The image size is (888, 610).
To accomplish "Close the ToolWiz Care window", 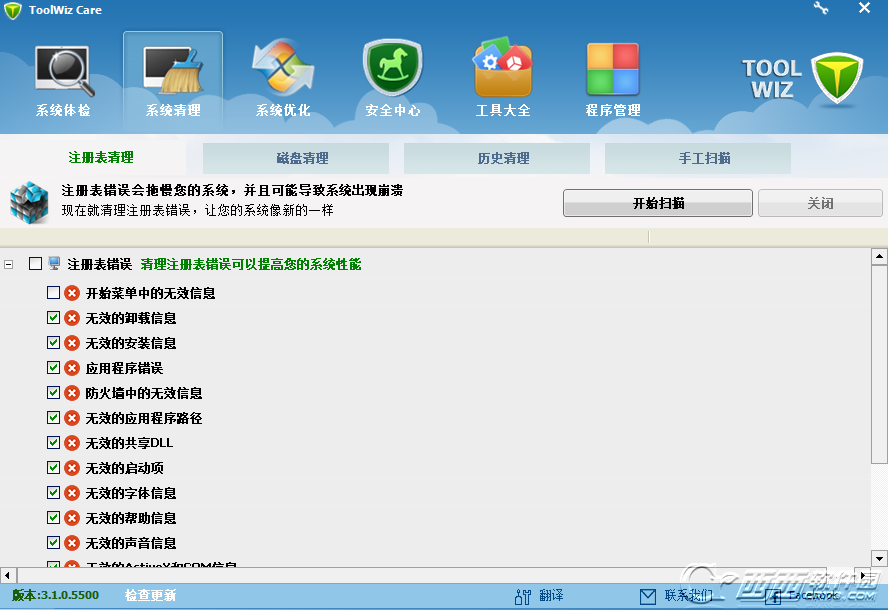I will [864, 8].
